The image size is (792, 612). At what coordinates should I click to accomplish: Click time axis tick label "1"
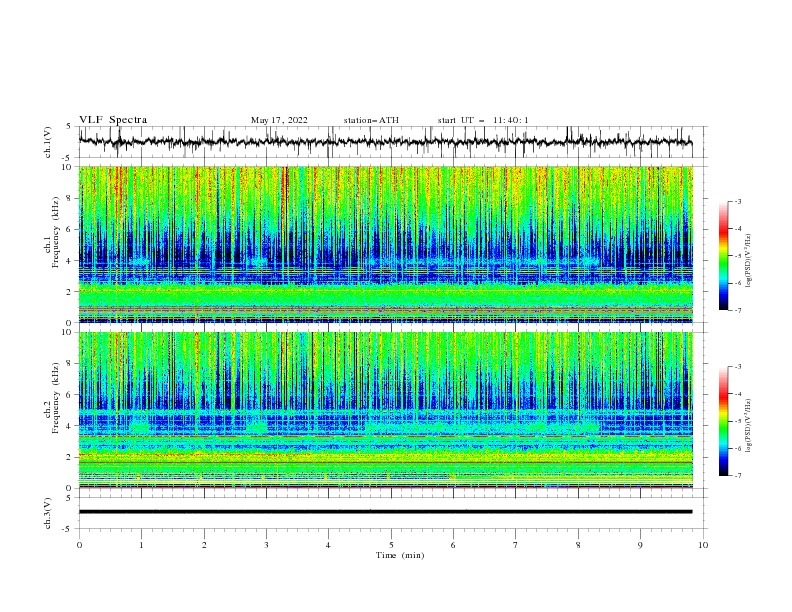point(141,545)
